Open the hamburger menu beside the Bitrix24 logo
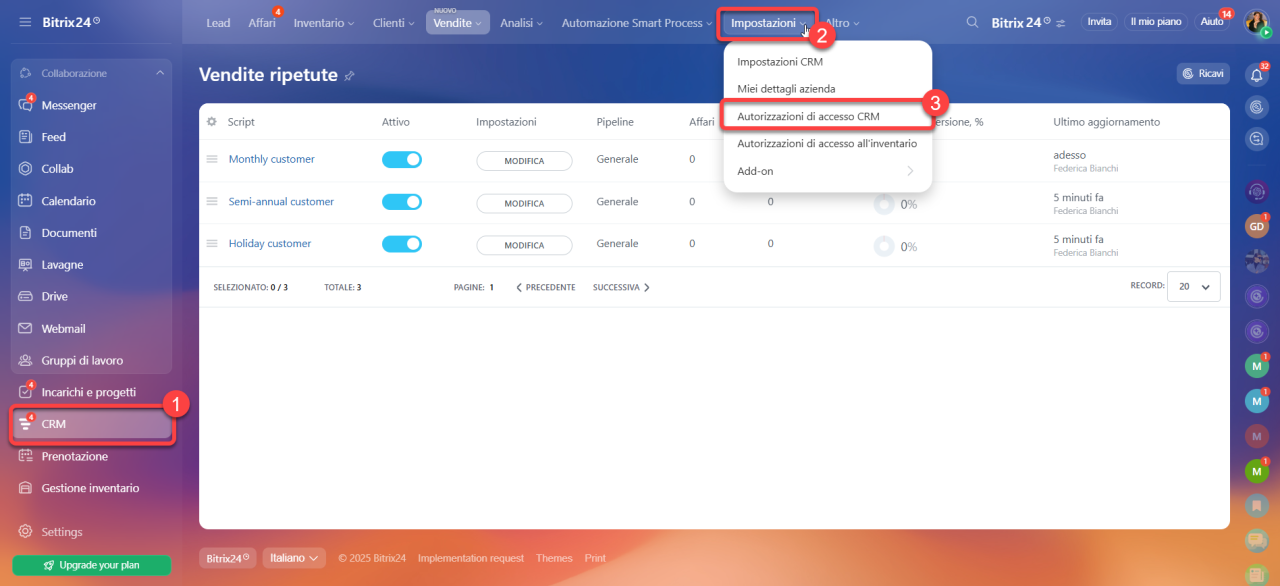 25,22
